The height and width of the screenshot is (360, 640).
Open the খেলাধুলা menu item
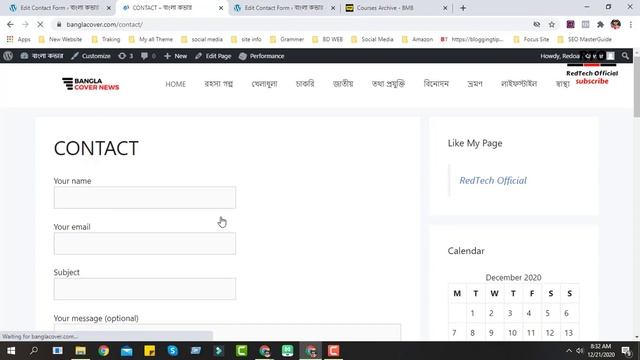pyautogui.click(x=264, y=84)
